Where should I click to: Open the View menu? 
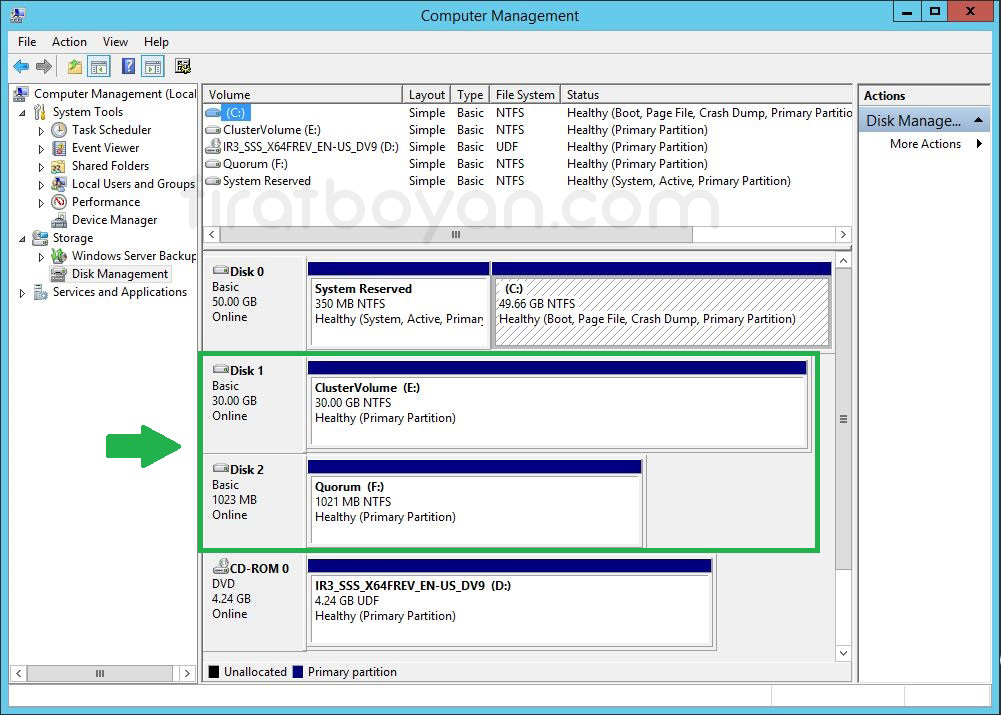[116, 41]
